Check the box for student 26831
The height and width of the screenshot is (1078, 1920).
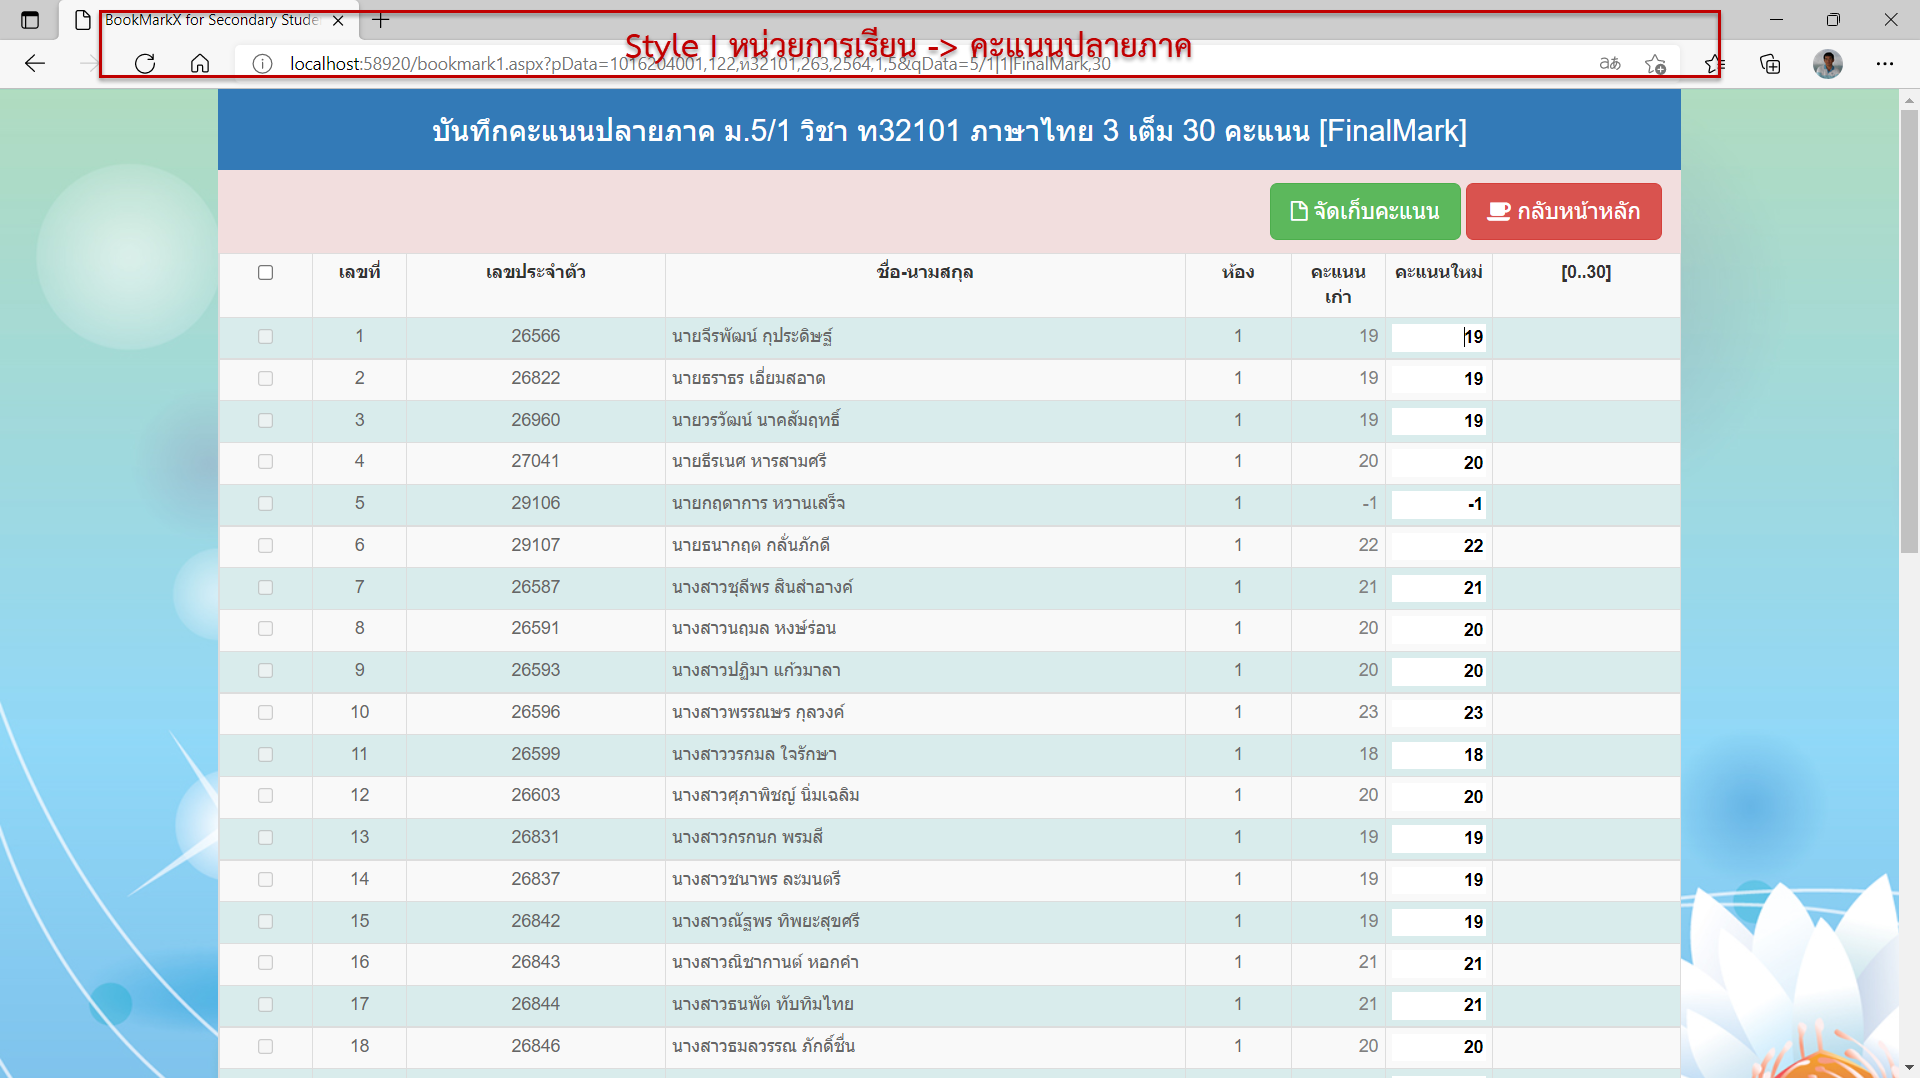click(x=265, y=837)
